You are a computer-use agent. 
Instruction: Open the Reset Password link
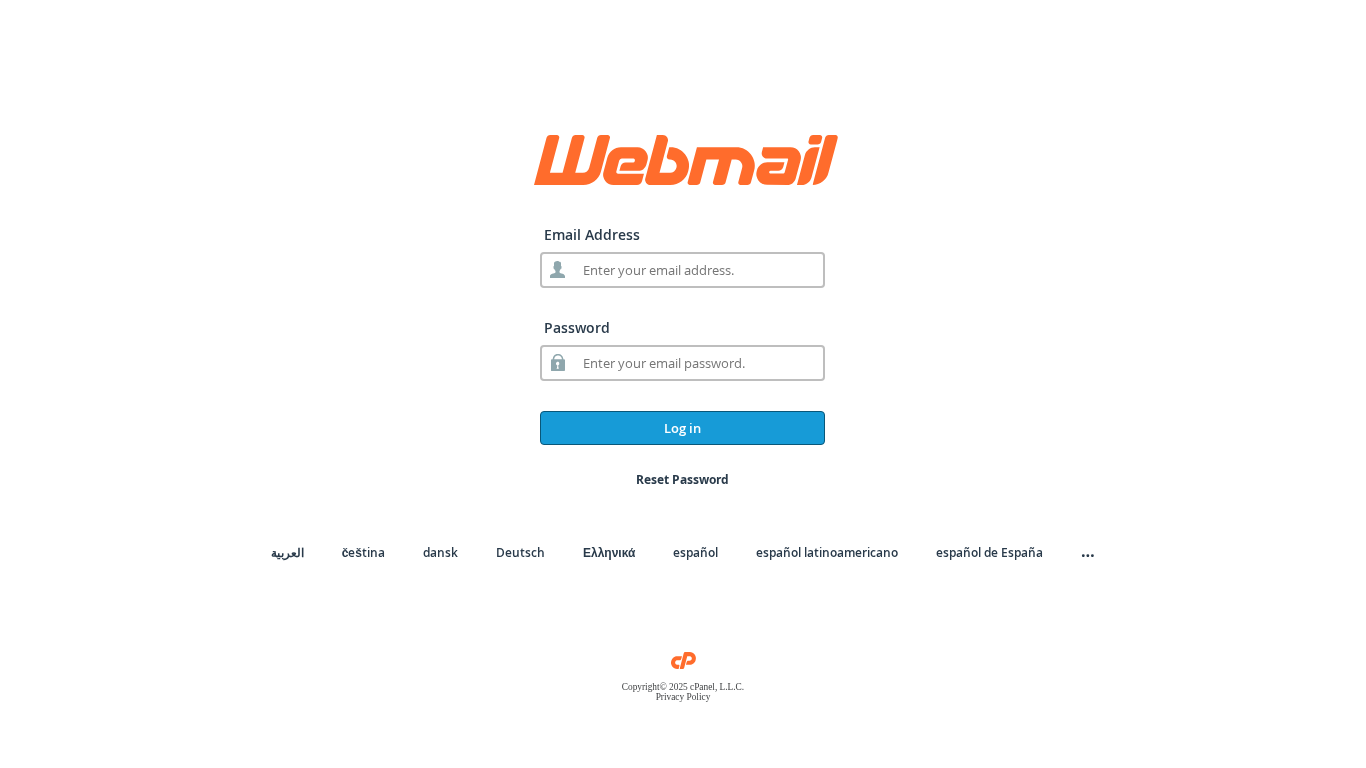(682, 480)
